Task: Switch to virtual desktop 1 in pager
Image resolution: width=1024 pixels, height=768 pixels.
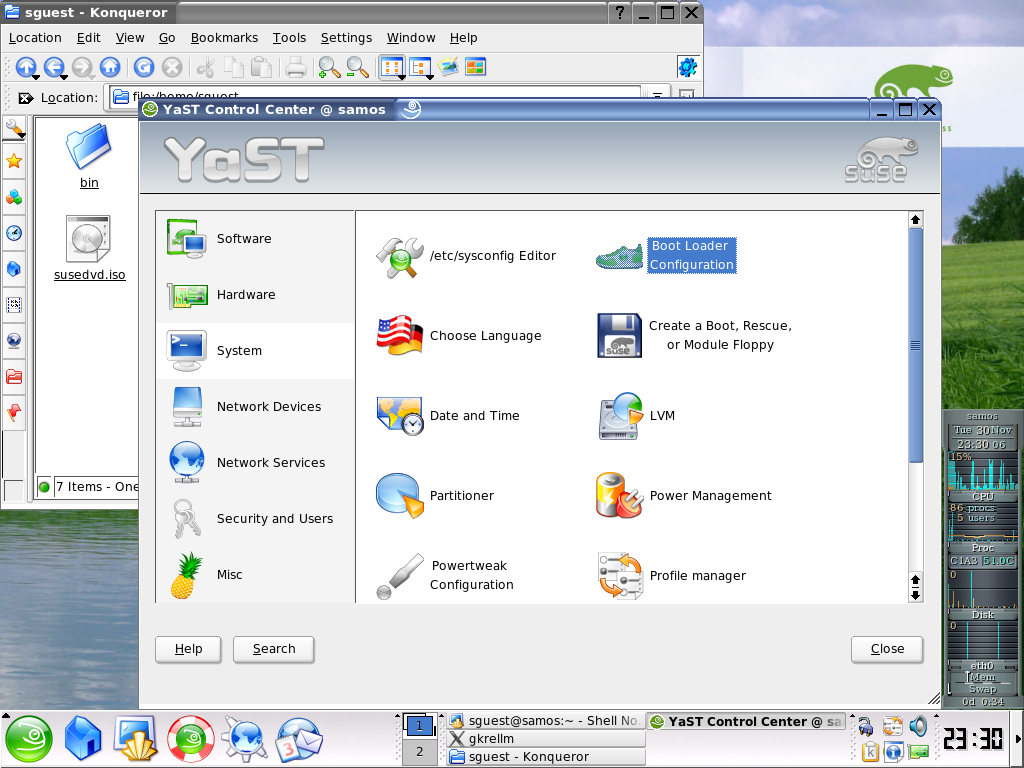Action: tap(419, 725)
